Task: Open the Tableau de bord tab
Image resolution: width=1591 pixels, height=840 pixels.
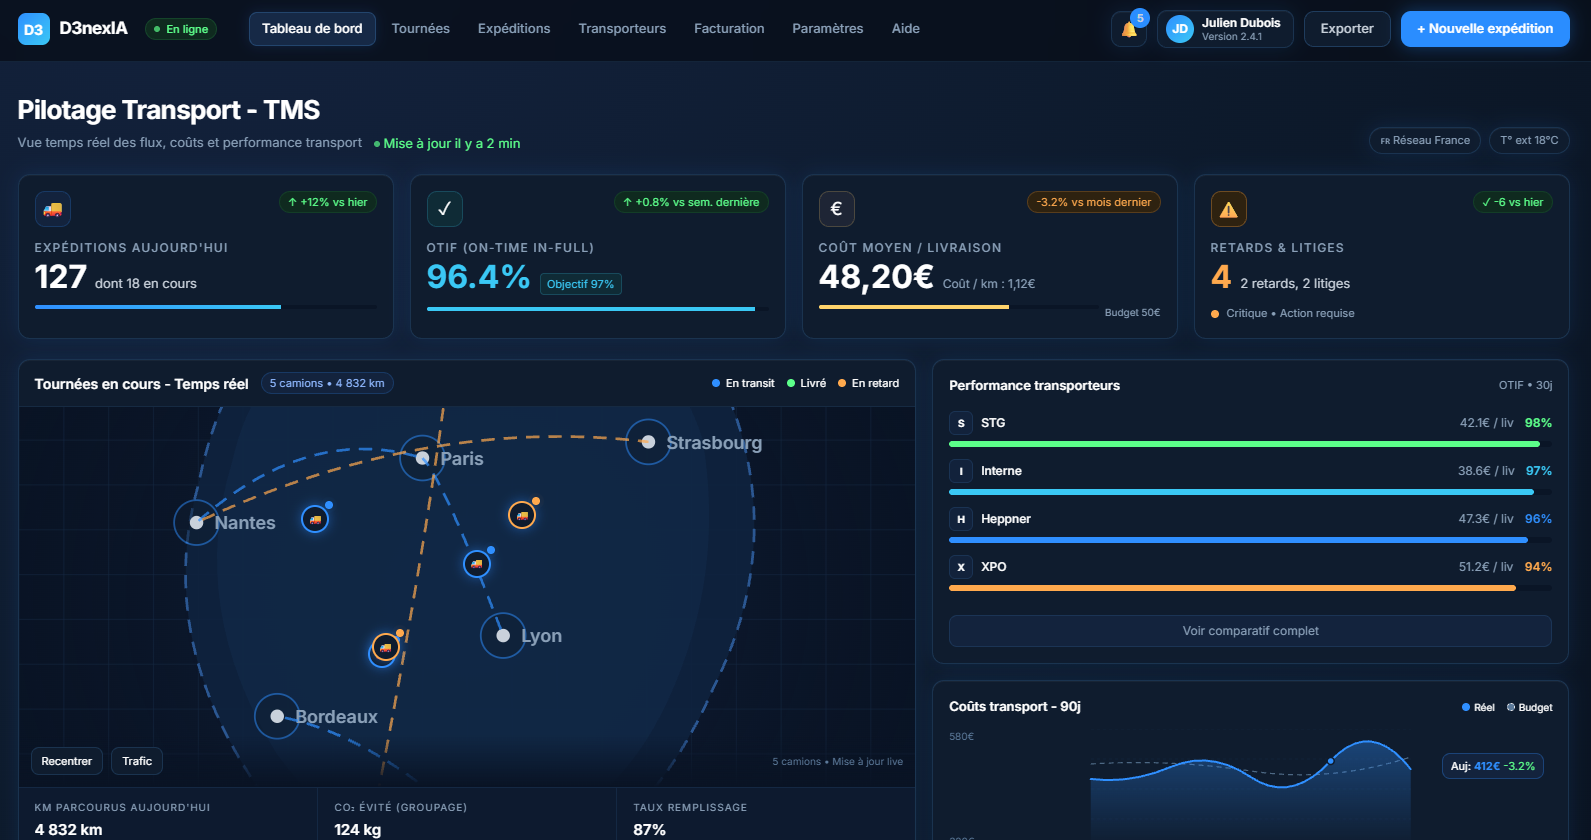Action: [x=312, y=29]
